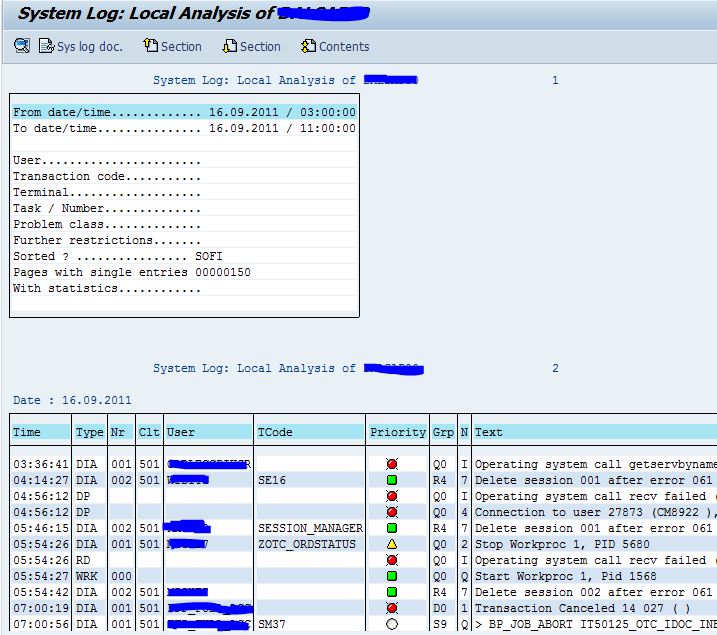
Task: Click red icon for Connection to user row
Action: [x=392, y=512]
